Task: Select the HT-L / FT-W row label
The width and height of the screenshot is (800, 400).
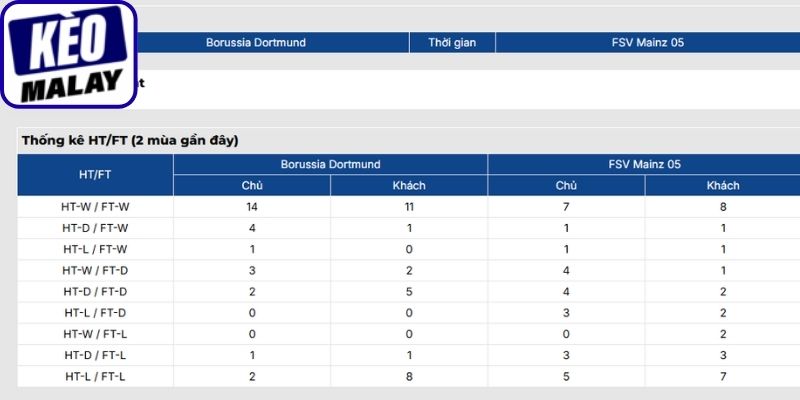Action: tap(95, 249)
